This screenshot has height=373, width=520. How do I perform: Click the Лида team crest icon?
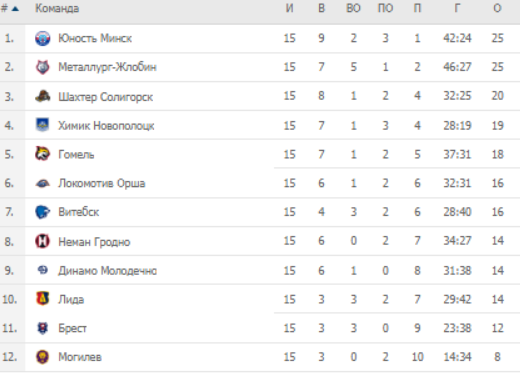43,299
